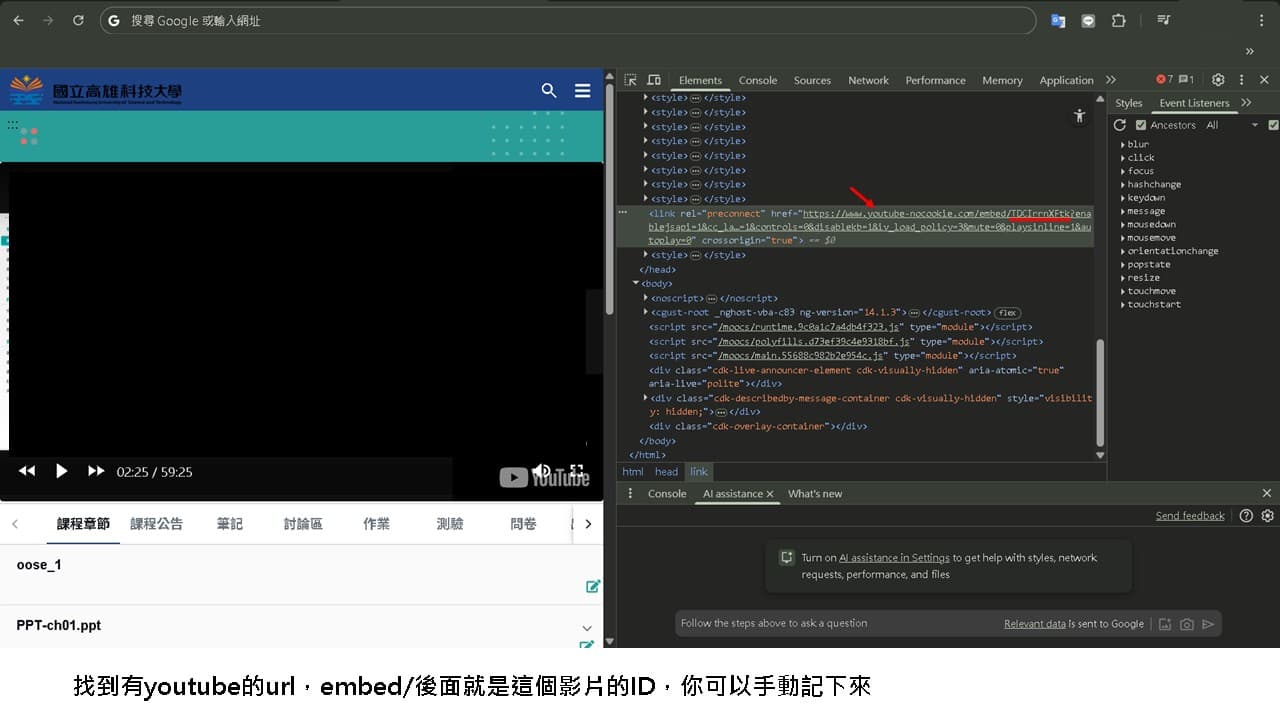
Task: Open the 課程公告 tab
Action: coord(157,524)
